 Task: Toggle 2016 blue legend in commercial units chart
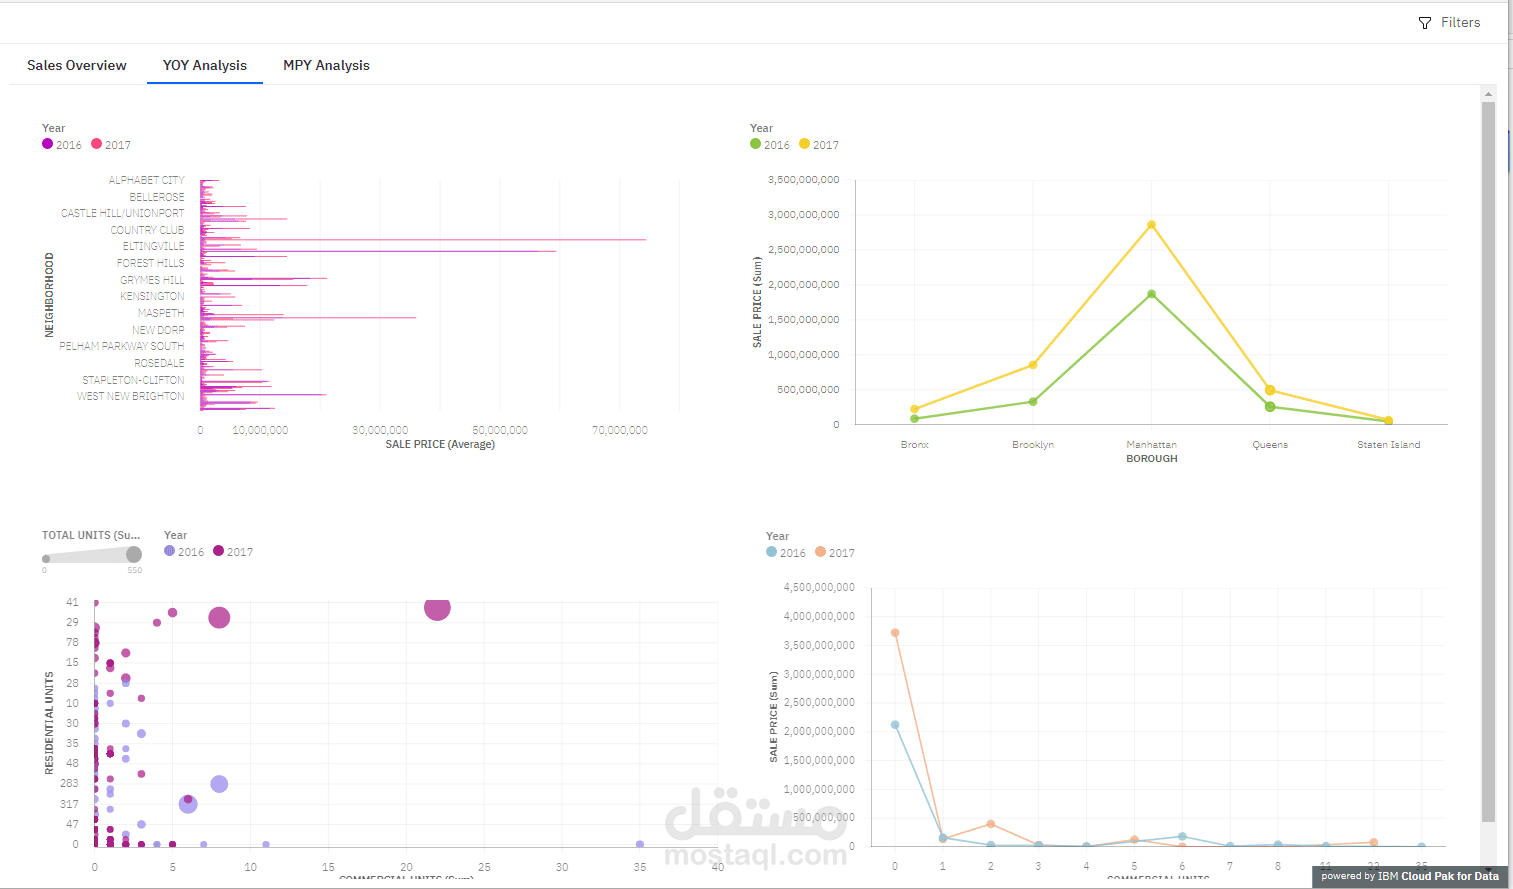pyautogui.click(x=786, y=552)
